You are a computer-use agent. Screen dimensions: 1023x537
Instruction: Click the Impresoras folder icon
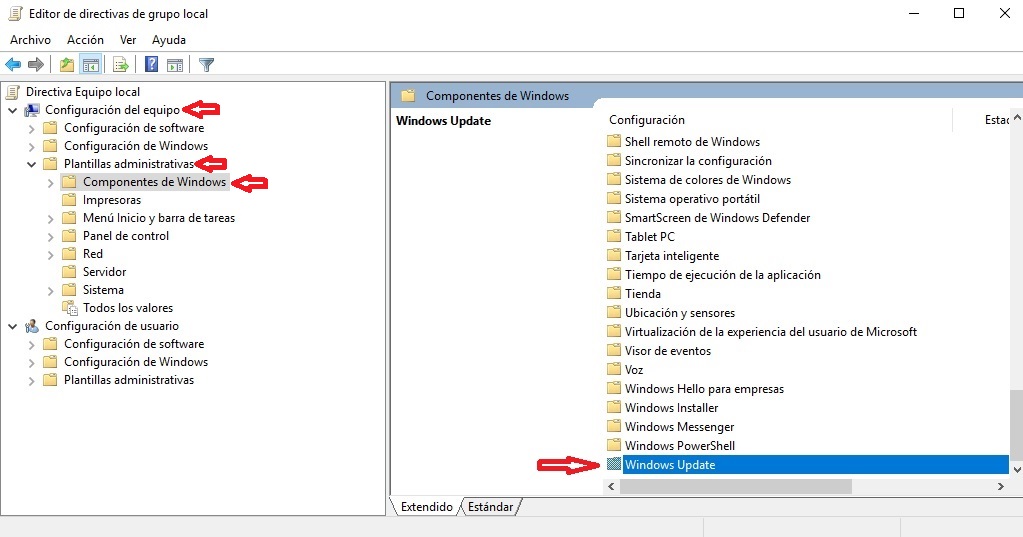pos(69,200)
